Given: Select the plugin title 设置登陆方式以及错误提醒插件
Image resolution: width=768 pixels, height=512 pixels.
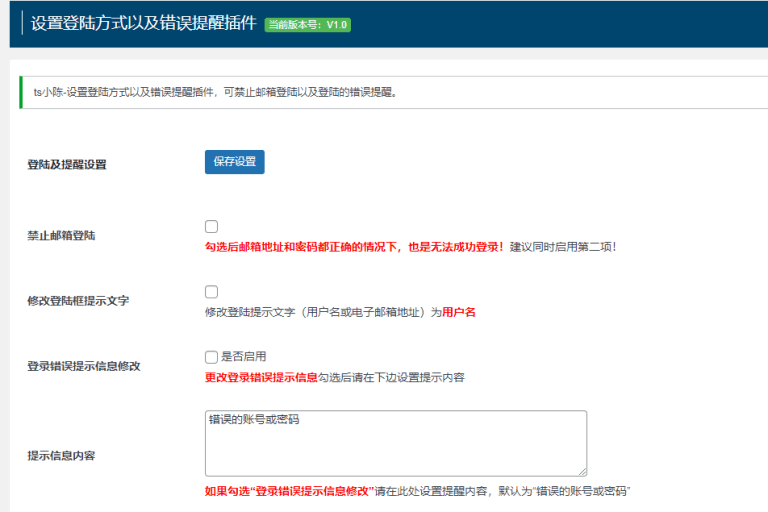Looking at the screenshot, I should pyautogui.click(x=144, y=23).
